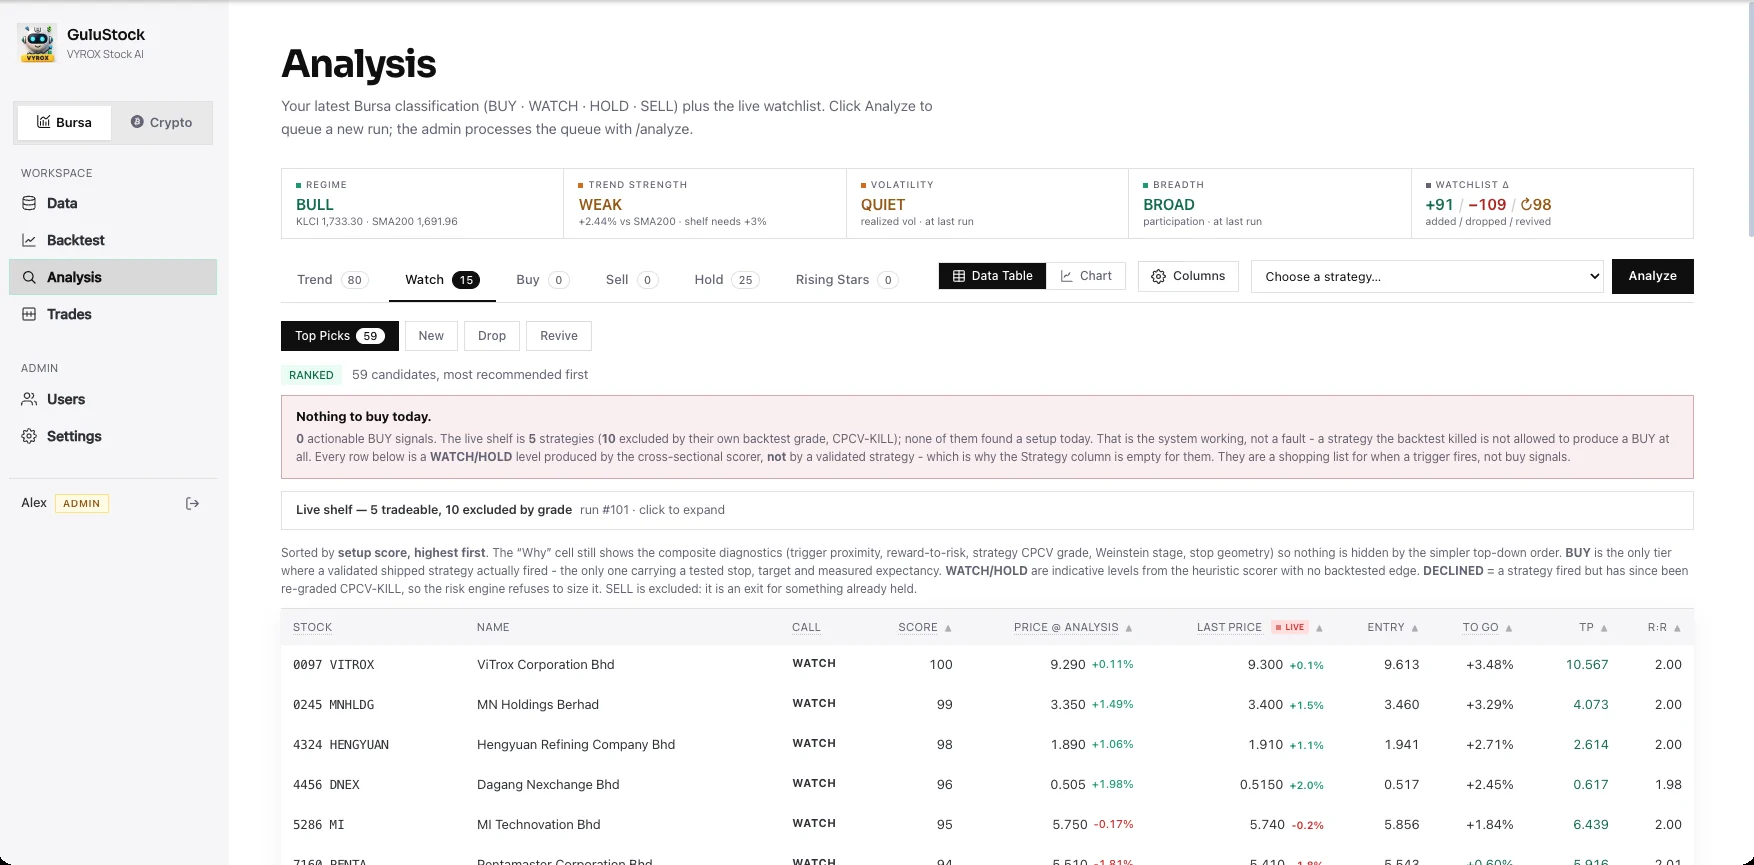Click the WATCHLIST delta summary card
This screenshot has width=1754, height=865.
click(x=1552, y=203)
